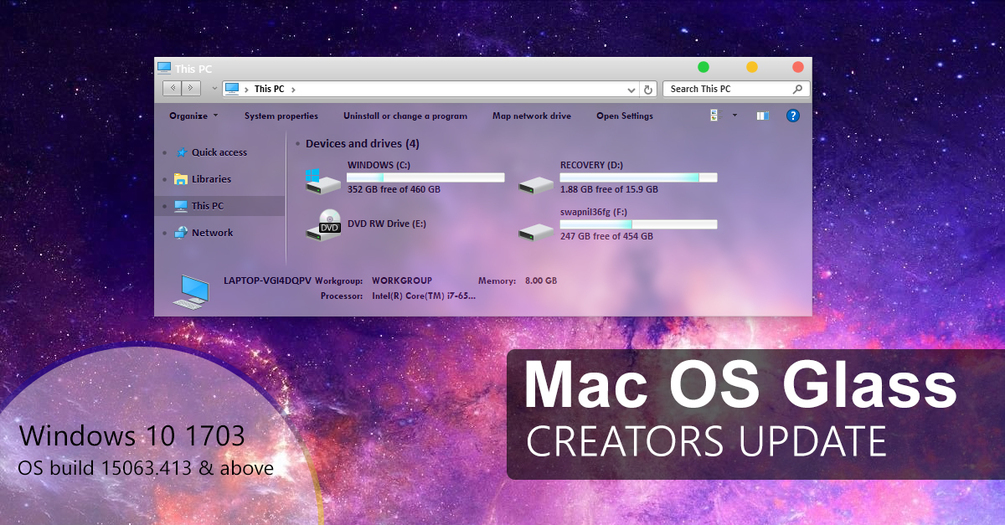Expand the Libraries tree node
The image size is (1005, 525).
coord(165,179)
